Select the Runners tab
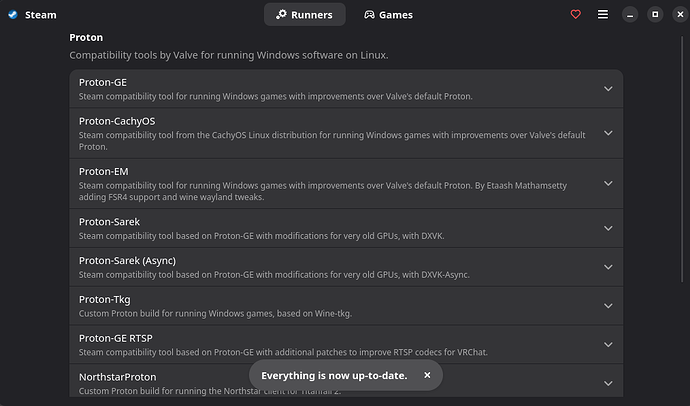The height and width of the screenshot is (406, 690). coord(305,15)
